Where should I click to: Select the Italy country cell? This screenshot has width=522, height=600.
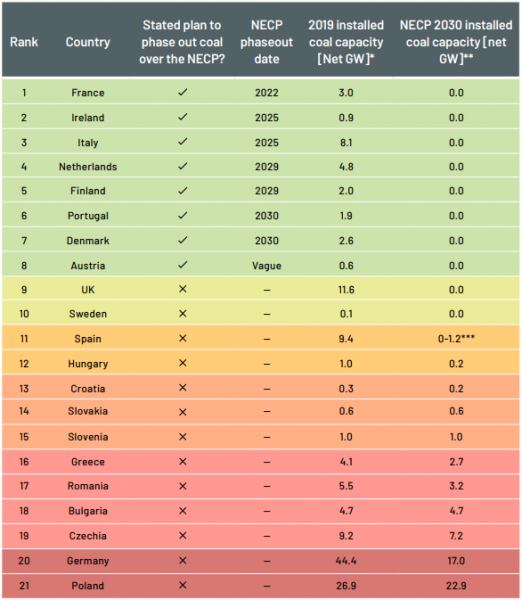(x=88, y=143)
